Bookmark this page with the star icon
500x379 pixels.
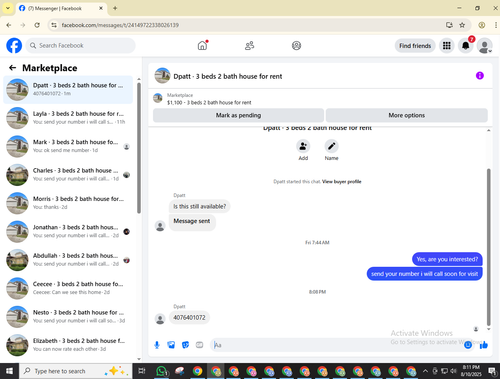pyautogui.click(x=462, y=25)
